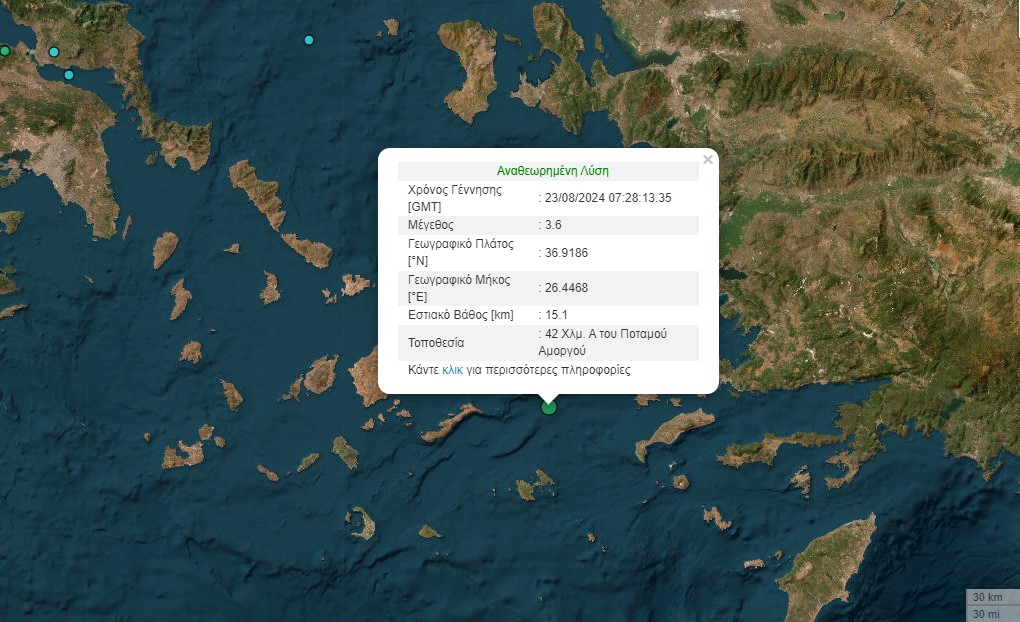Image resolution: width=1020 pixels, height=622 pixels.
Task: Select the focal depth value 15.1
Action: click(x=557, y=315)
